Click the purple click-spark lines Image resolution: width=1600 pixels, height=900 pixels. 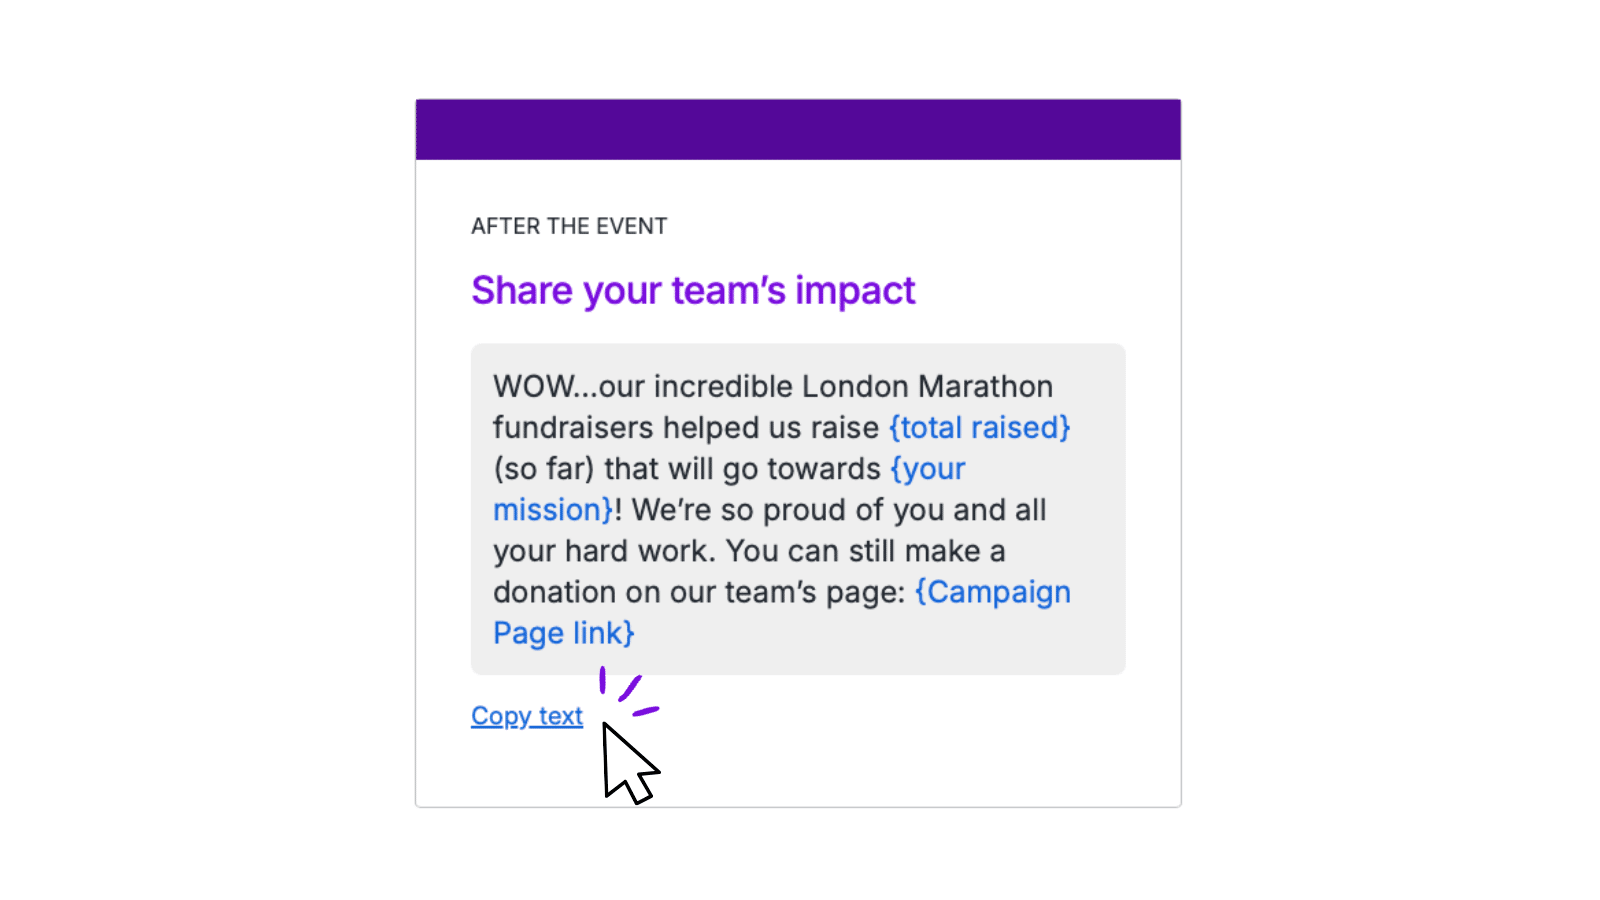pyautogui.click(x=628, y=692)
